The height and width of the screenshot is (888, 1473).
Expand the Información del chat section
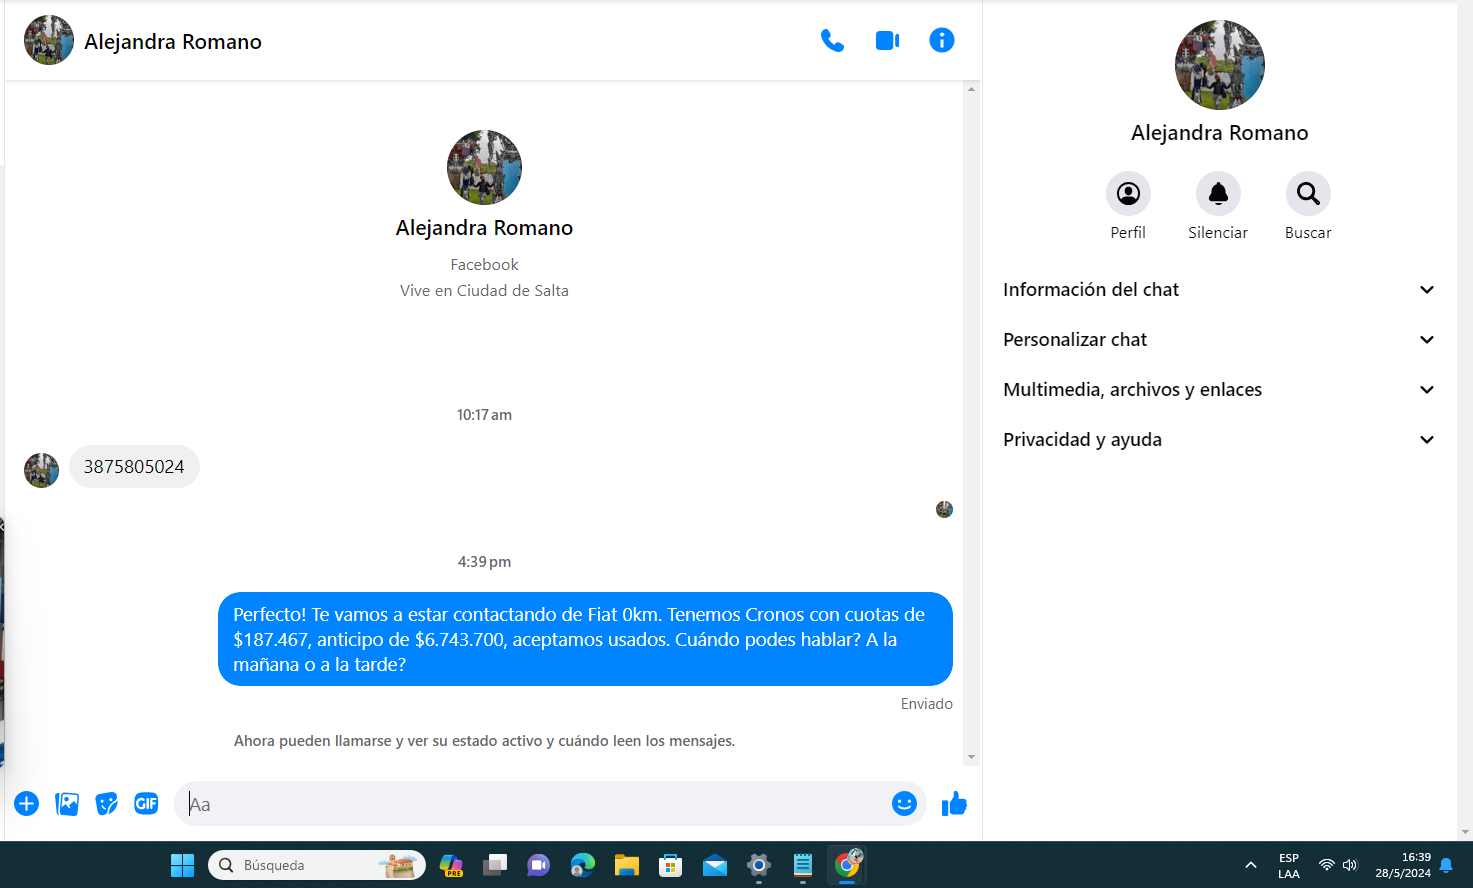1219,290
